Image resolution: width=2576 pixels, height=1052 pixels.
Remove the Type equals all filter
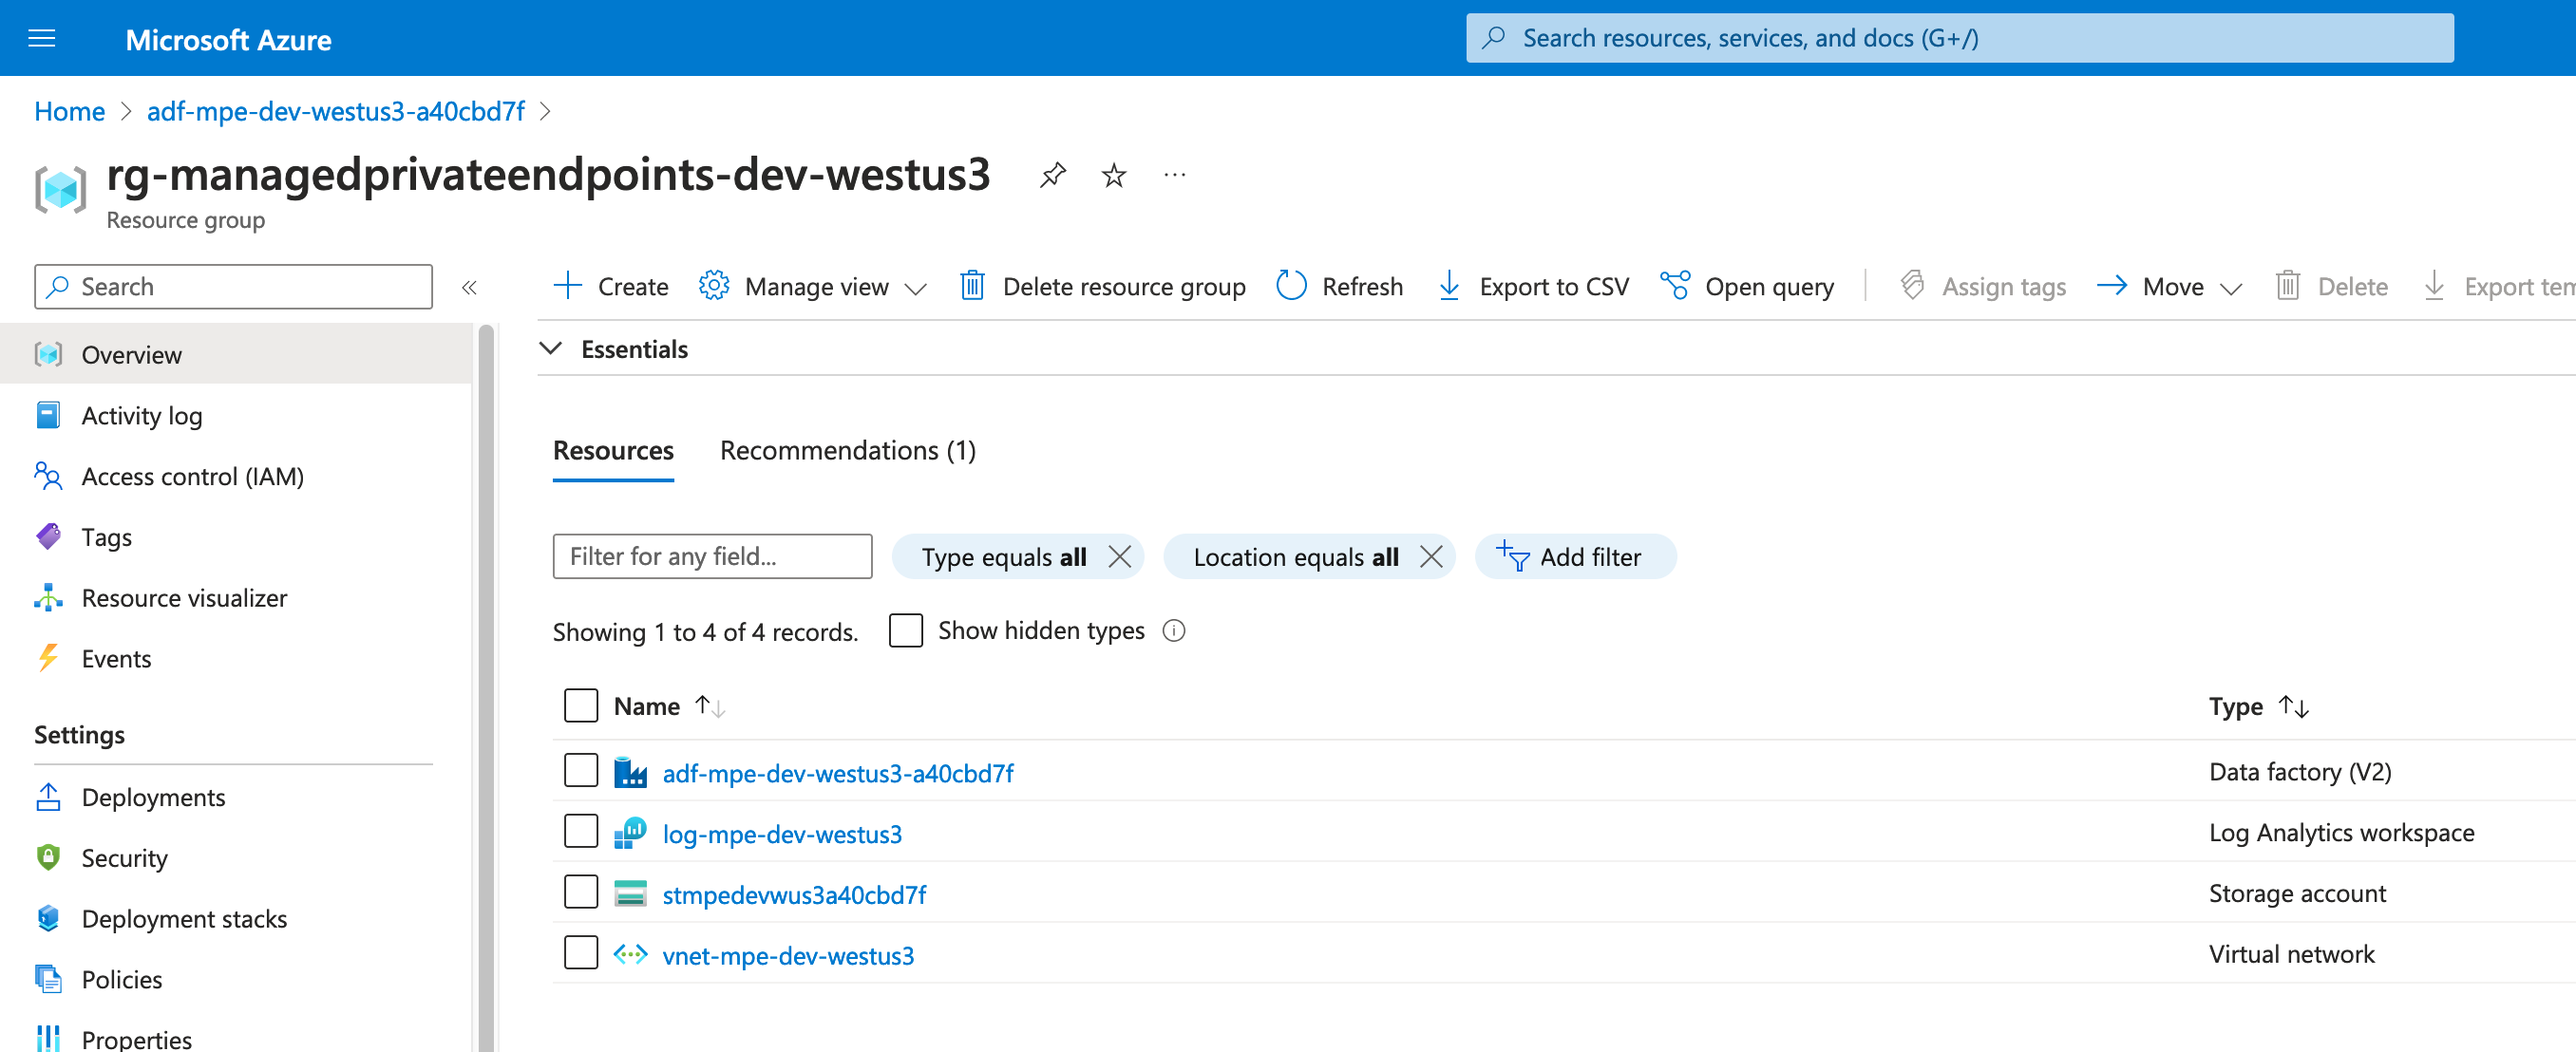click(1120, 557)
